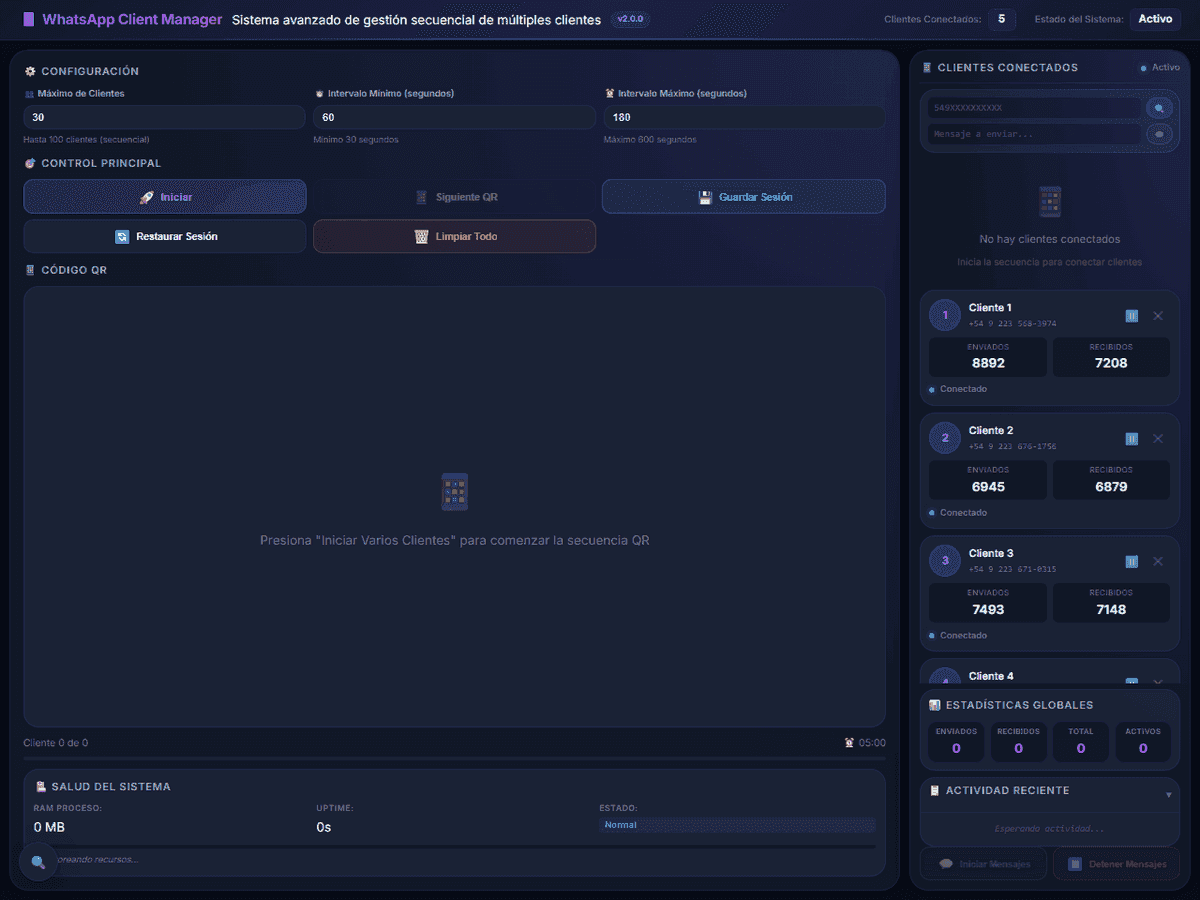Image resolution: width=1200 pixels, height=900 pixels.
Task: Collapse the Actividad Reciente panel arrow
Action: click(x=1169, y=795)
